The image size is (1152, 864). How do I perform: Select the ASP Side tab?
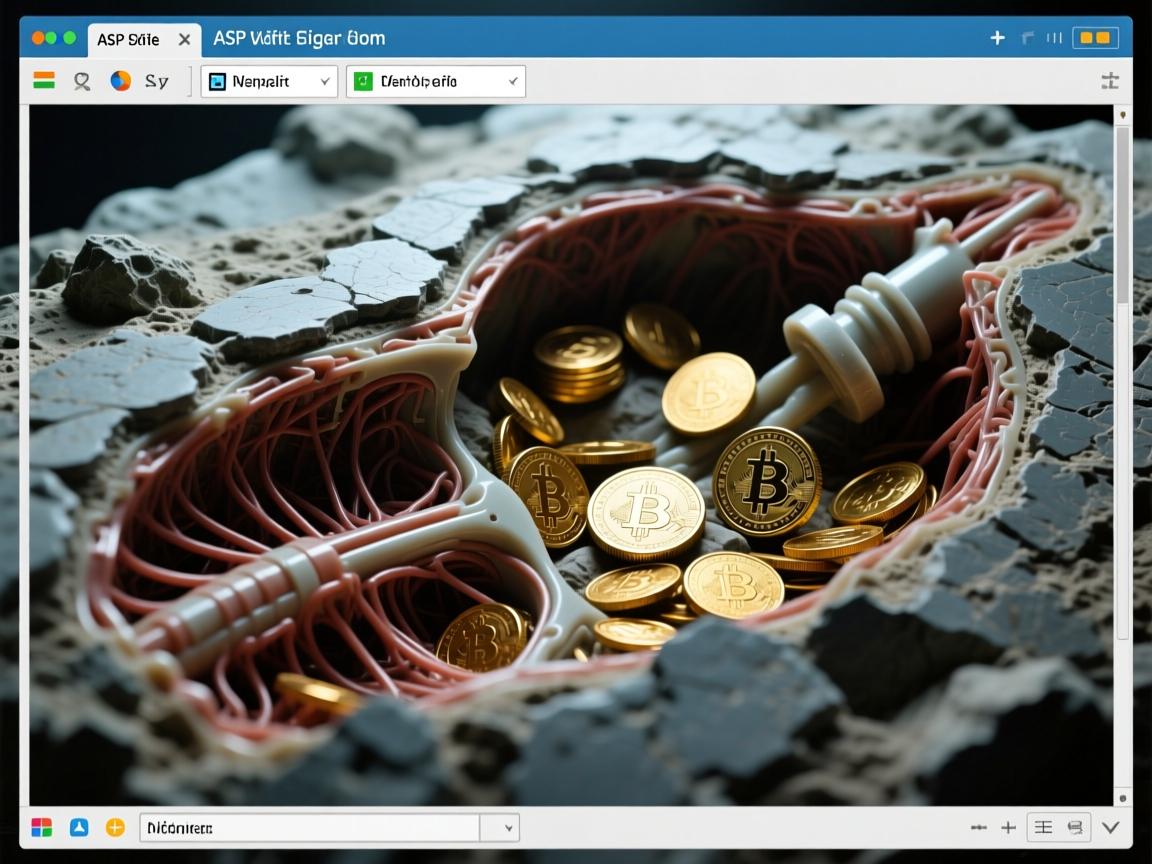click(128, 40)
